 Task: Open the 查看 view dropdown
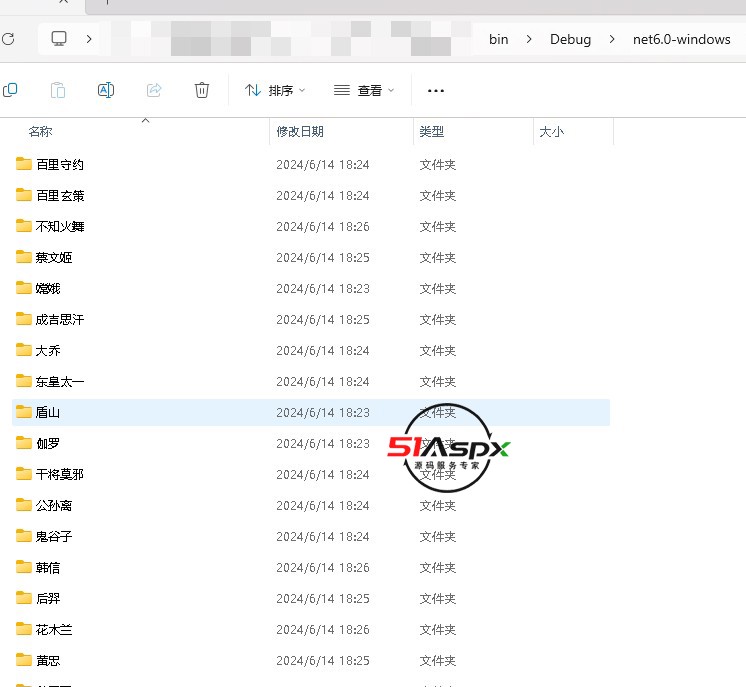point(364,90)
